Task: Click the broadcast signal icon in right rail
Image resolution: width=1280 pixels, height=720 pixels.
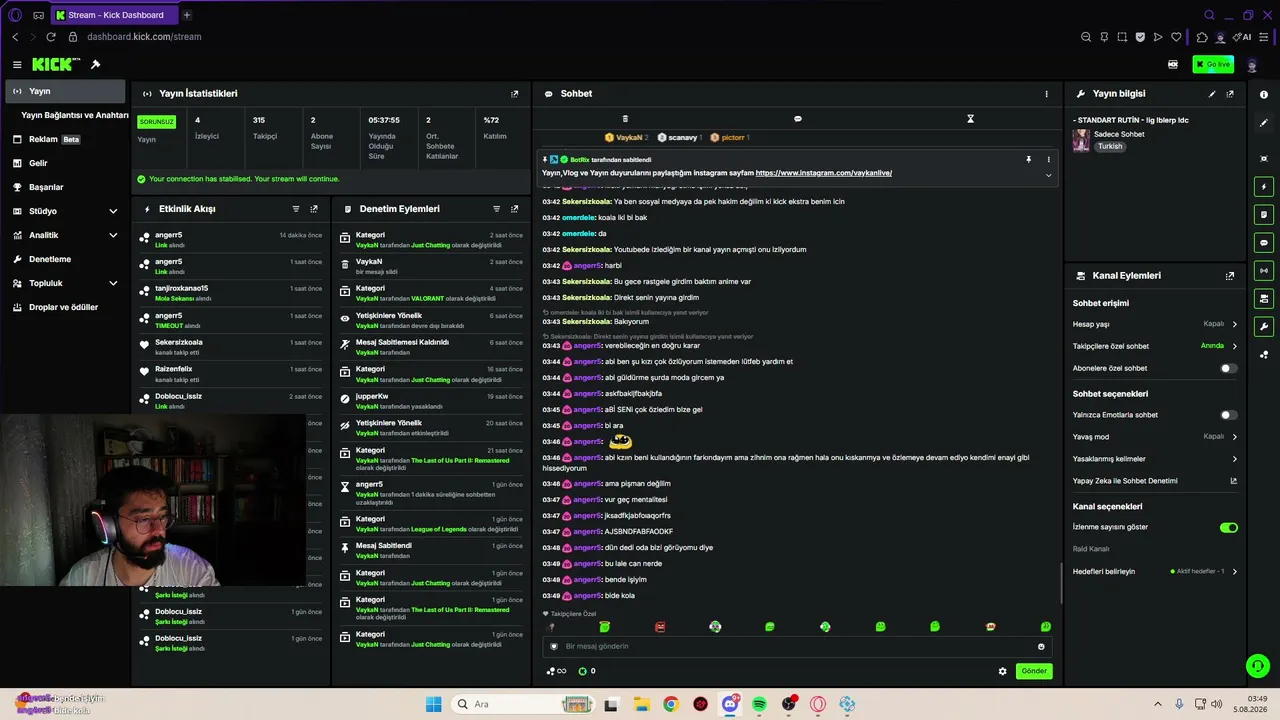Action: [x=1264, y=270]
